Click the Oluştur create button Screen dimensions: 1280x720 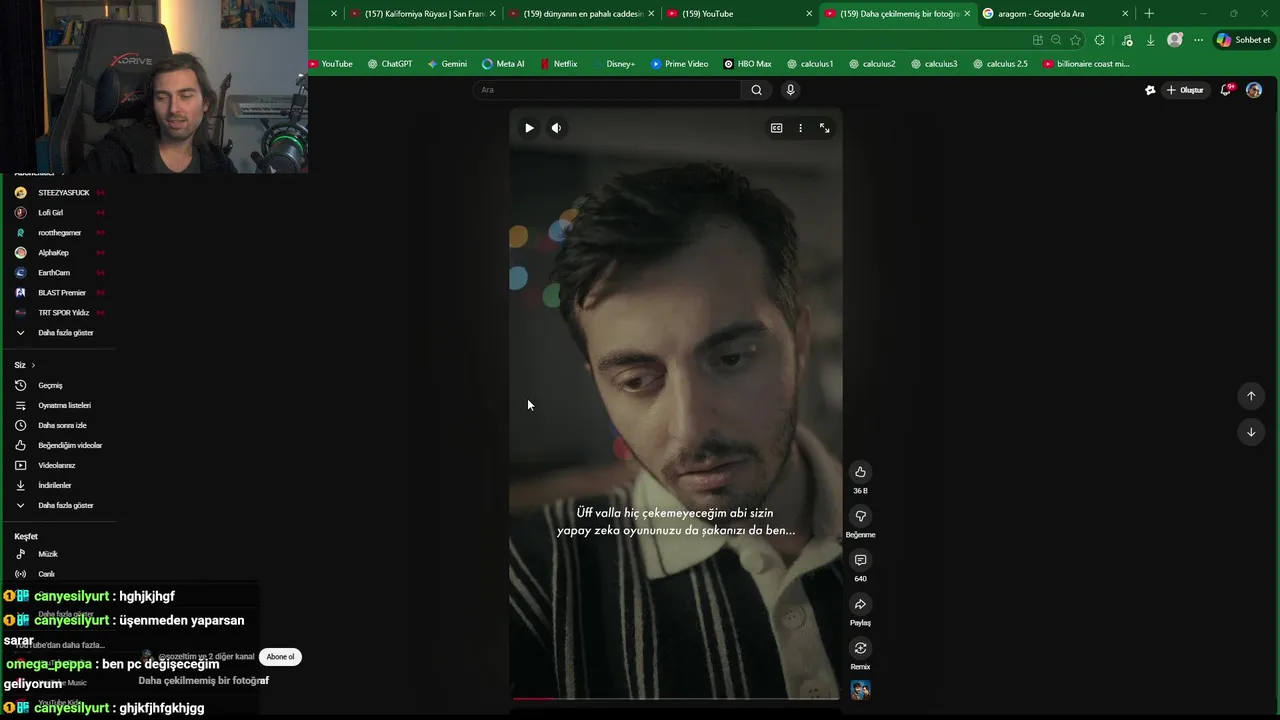[x=1185, y=90]
